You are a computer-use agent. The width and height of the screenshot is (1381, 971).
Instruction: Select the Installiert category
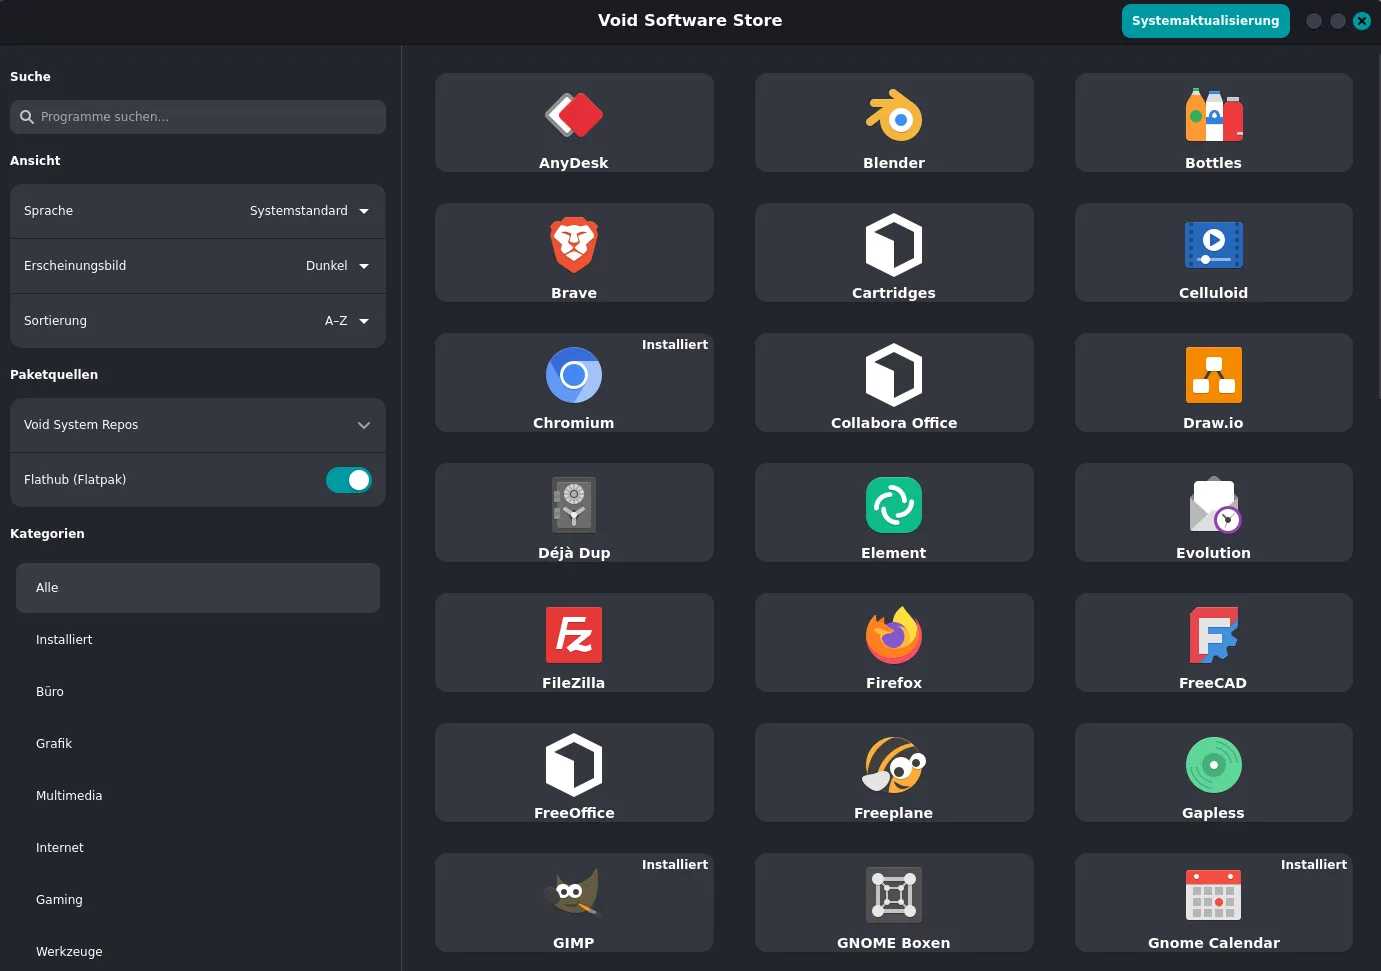pos(64,640)
